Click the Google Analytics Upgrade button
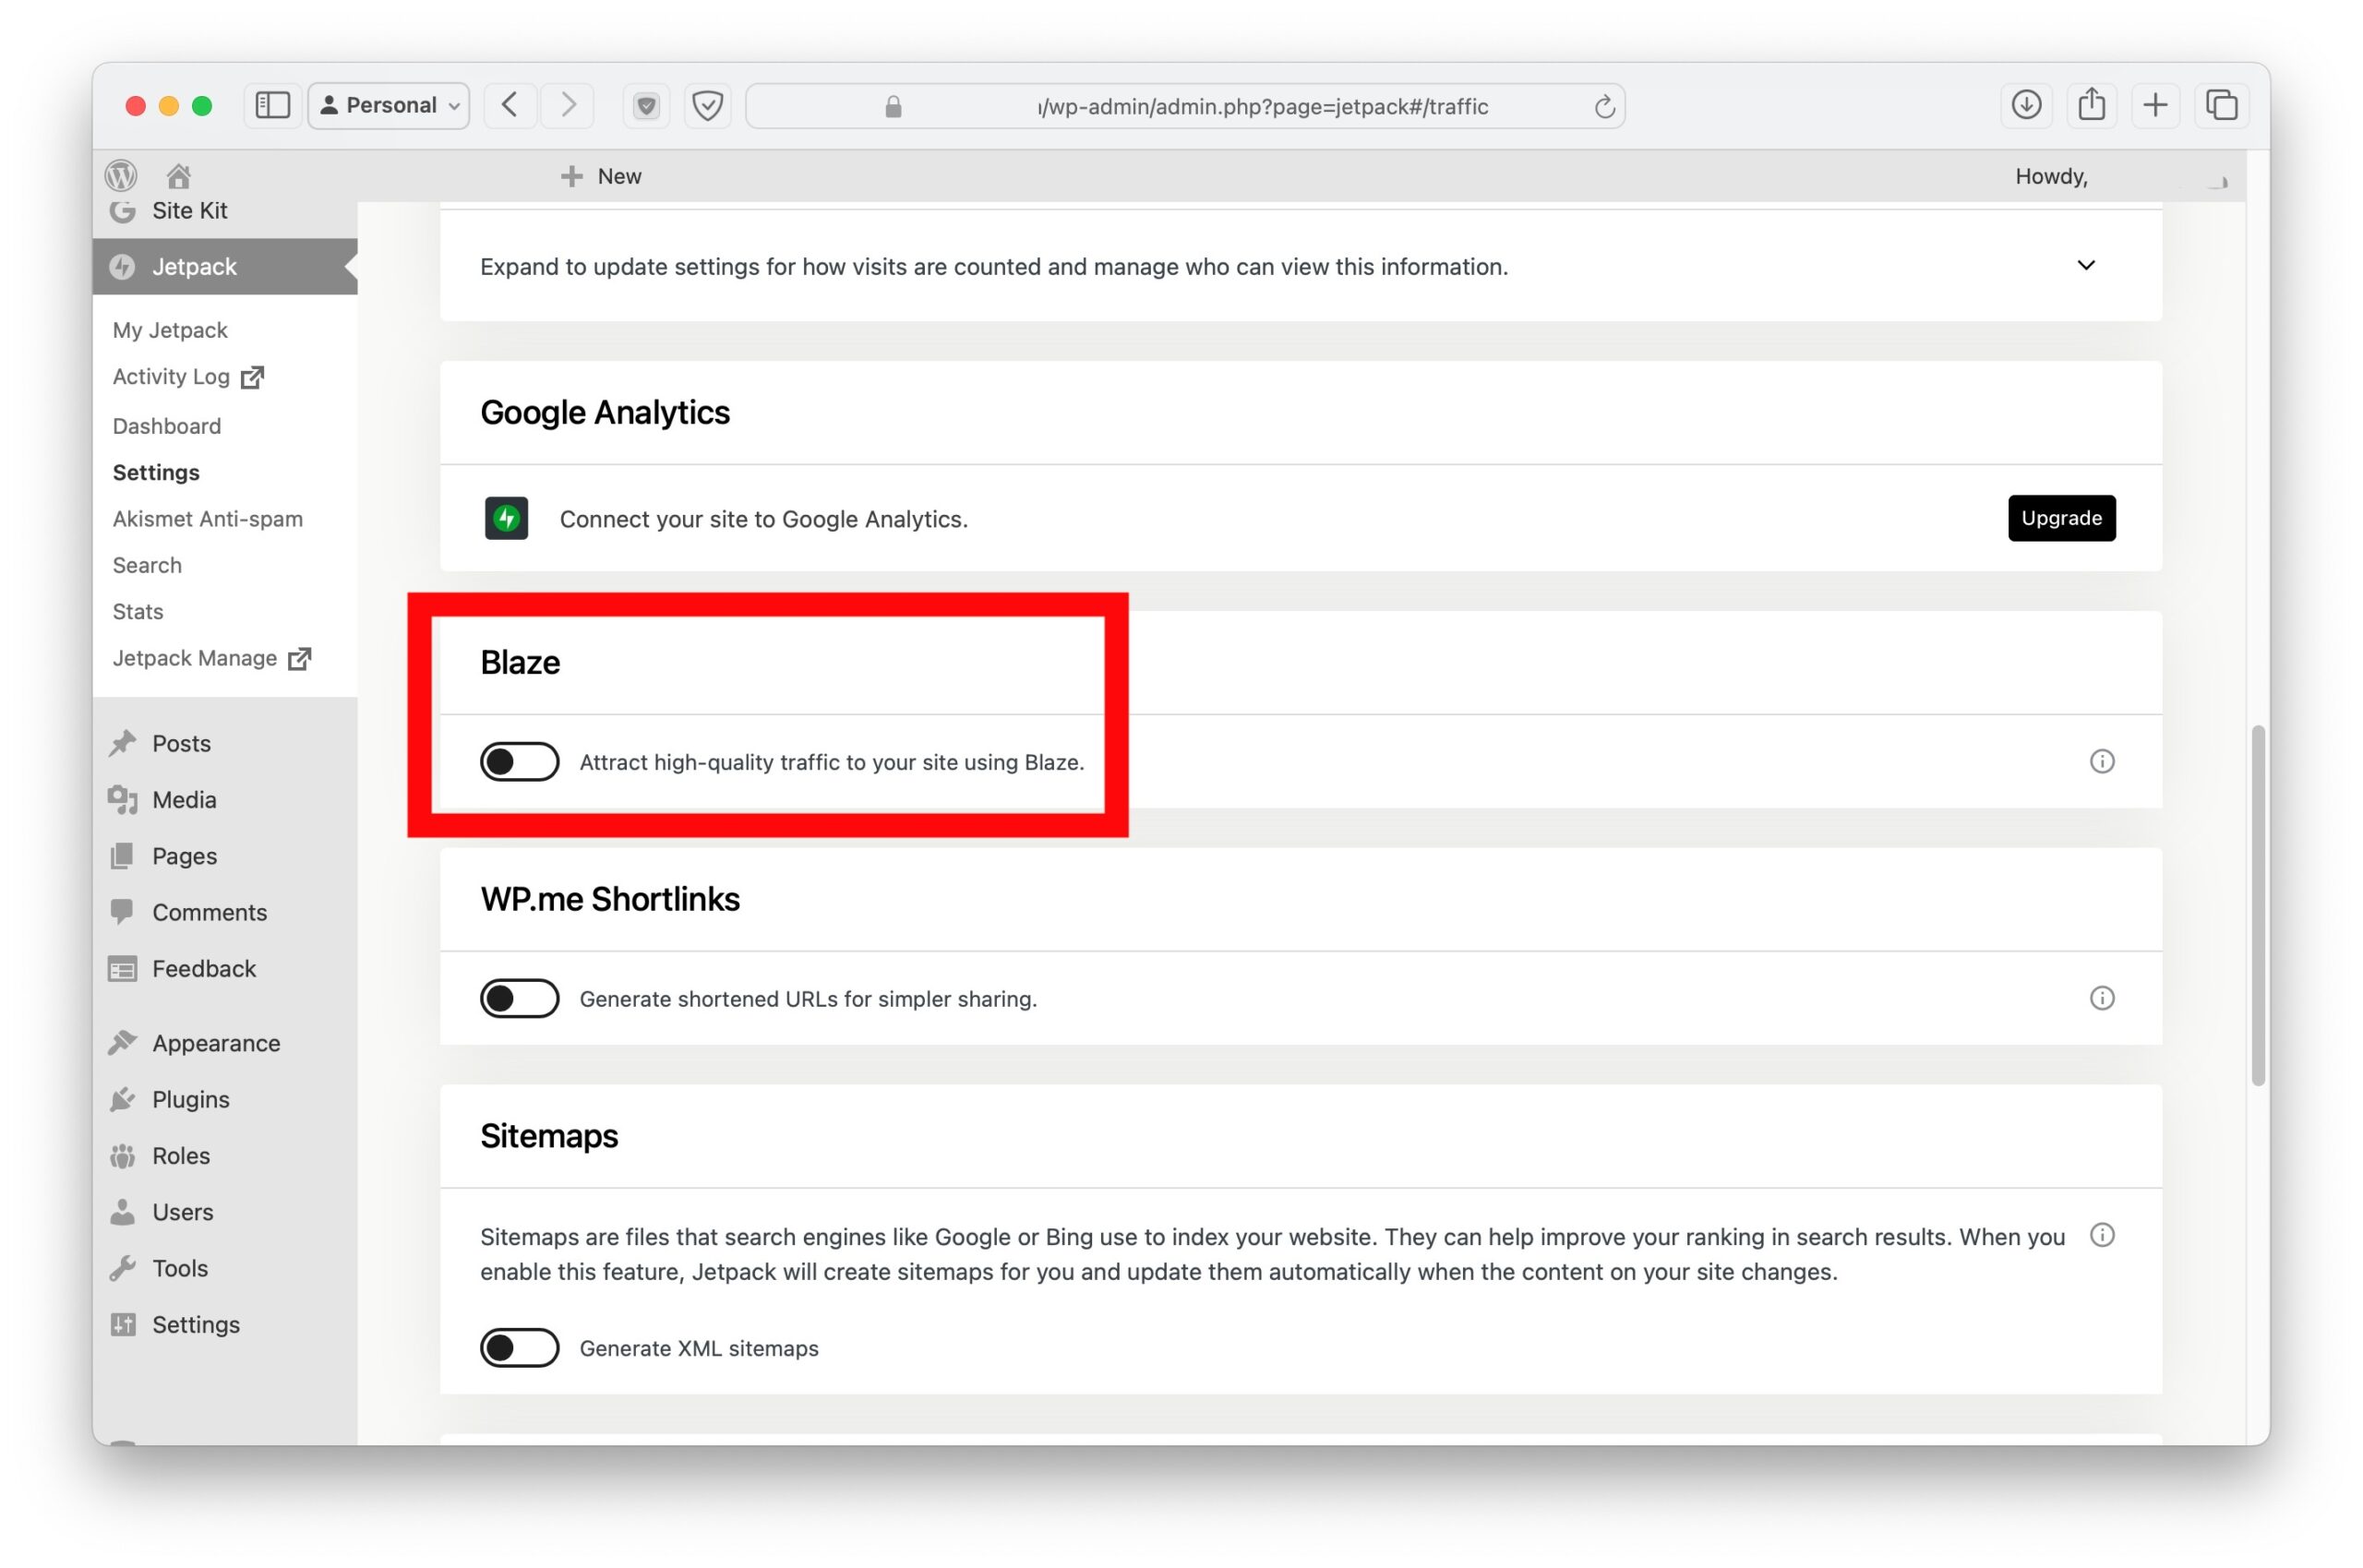2363x1568 pixels. [x=2060, y=518]
